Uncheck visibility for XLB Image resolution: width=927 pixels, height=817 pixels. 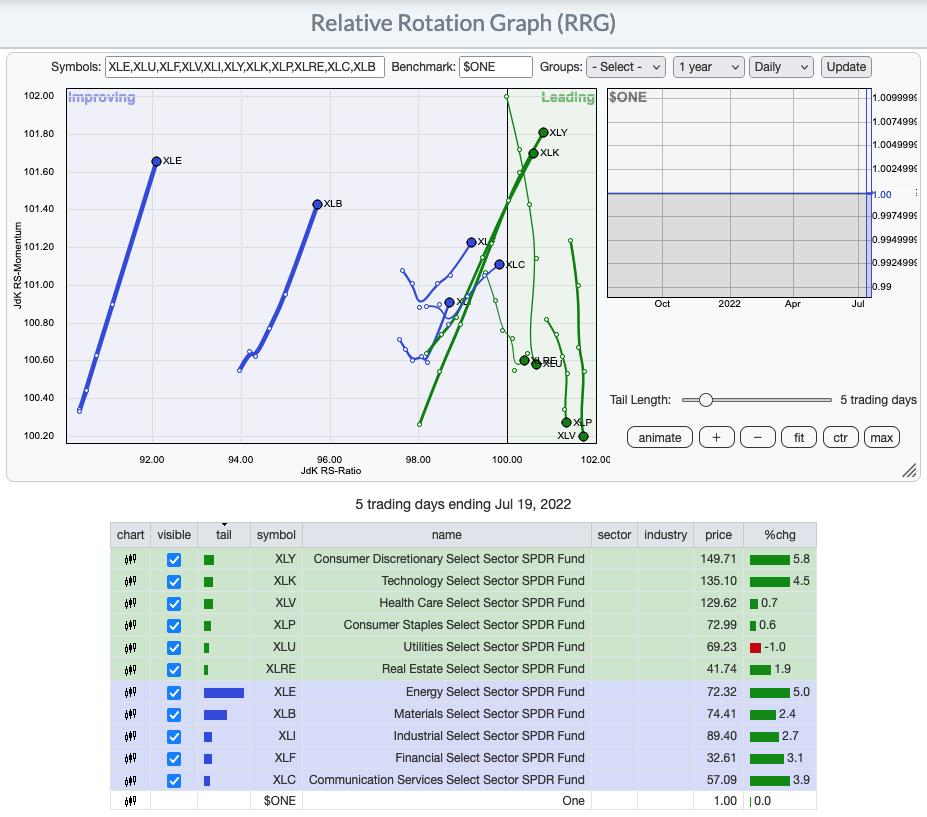click(174, 714)
